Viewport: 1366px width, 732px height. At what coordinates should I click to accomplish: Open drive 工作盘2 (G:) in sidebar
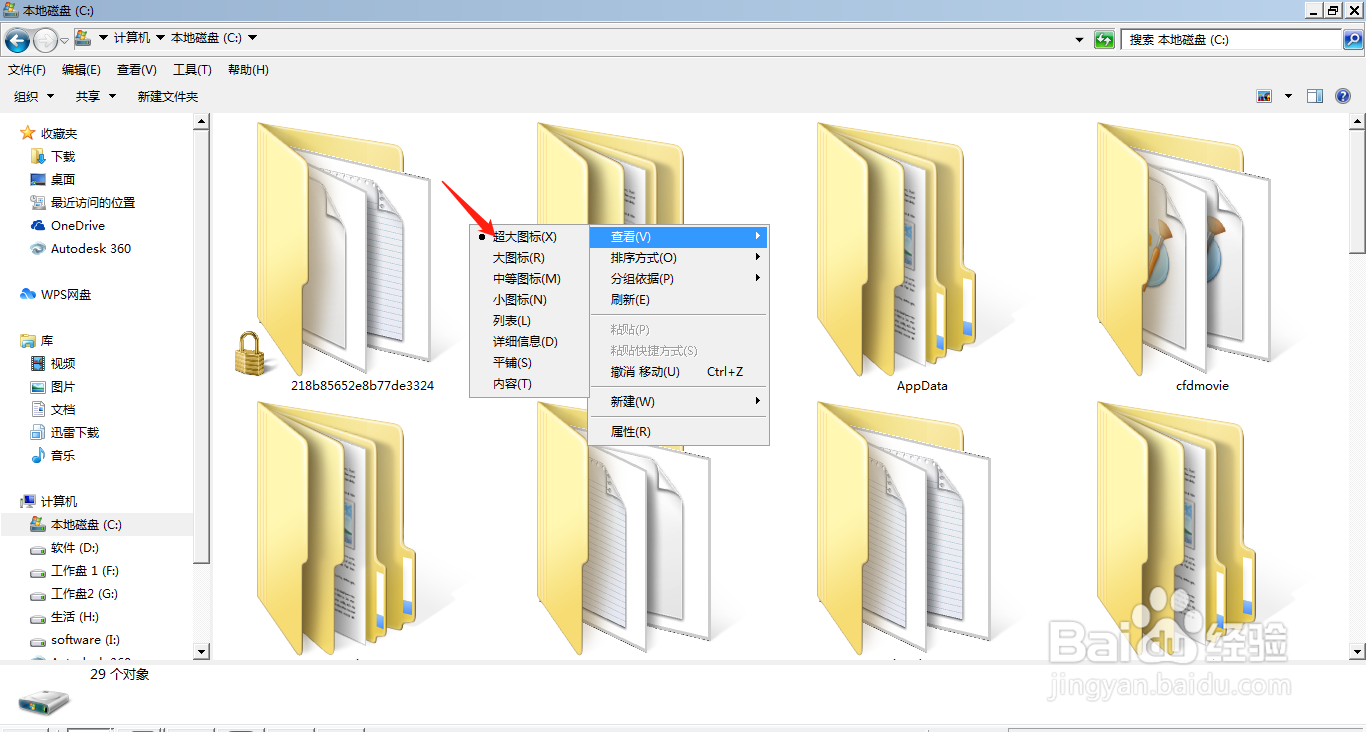pyautogui.click(x=75, y=593)
